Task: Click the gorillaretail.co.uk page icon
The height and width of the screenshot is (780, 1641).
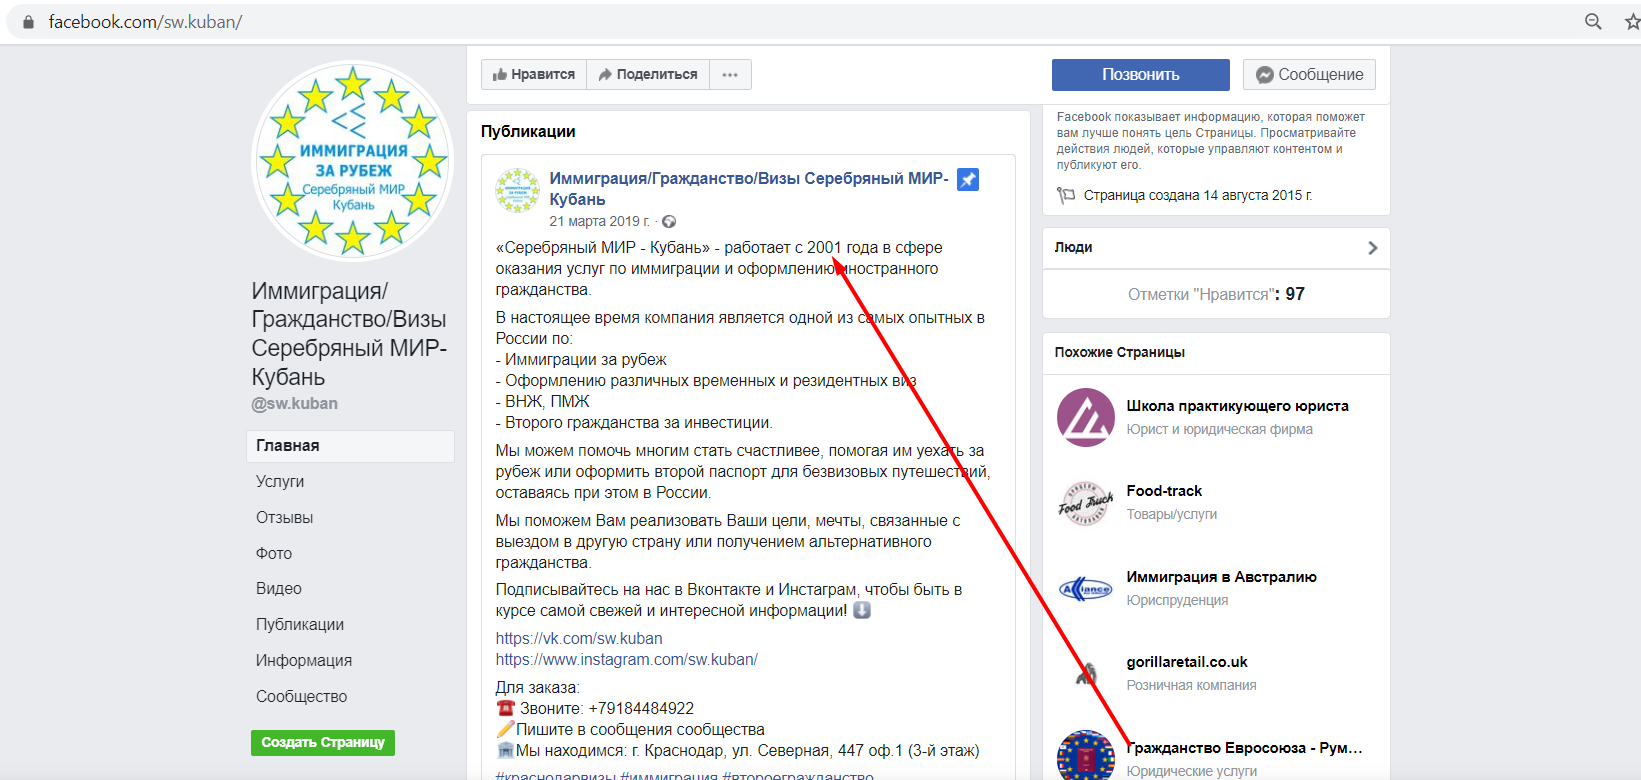Action: (1086, 673)
